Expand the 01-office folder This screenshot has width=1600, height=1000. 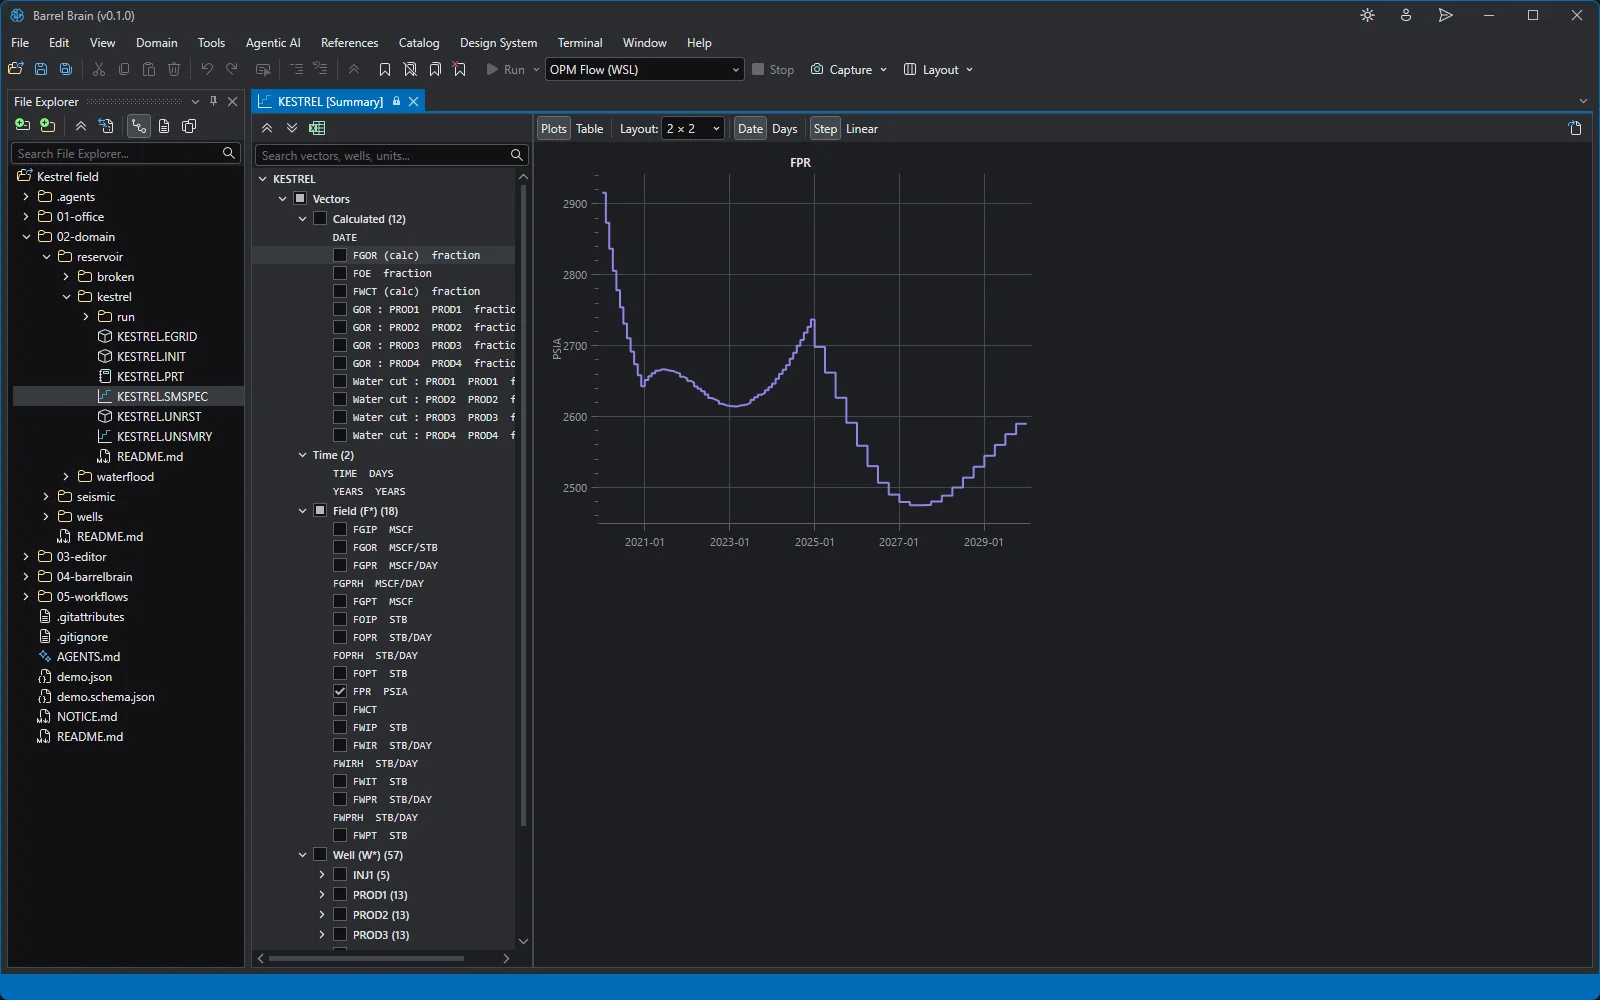[x=26, y=216]
